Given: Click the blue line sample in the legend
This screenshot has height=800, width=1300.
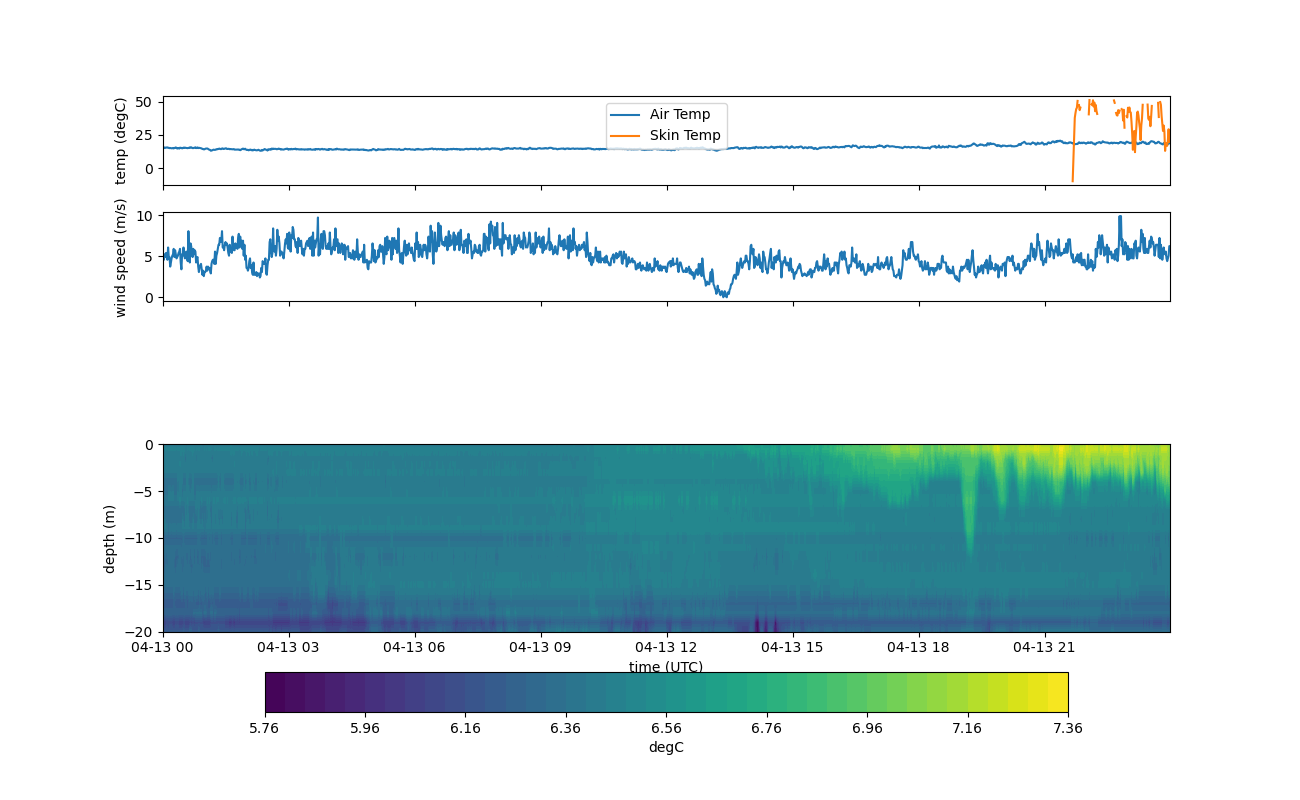Looking at the screenshot, I should coord(626,114).
